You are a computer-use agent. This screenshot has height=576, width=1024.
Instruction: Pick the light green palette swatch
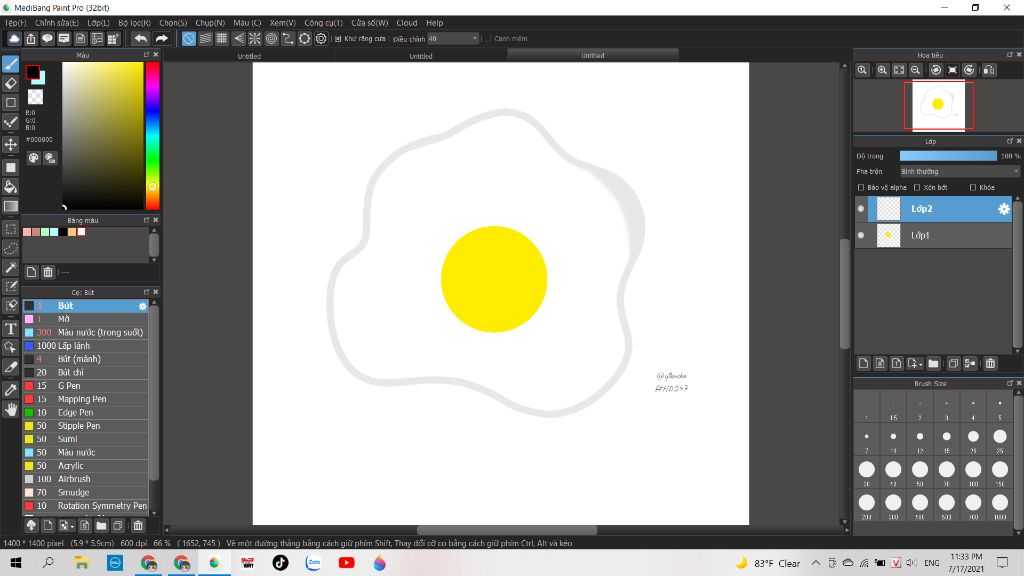45,232
